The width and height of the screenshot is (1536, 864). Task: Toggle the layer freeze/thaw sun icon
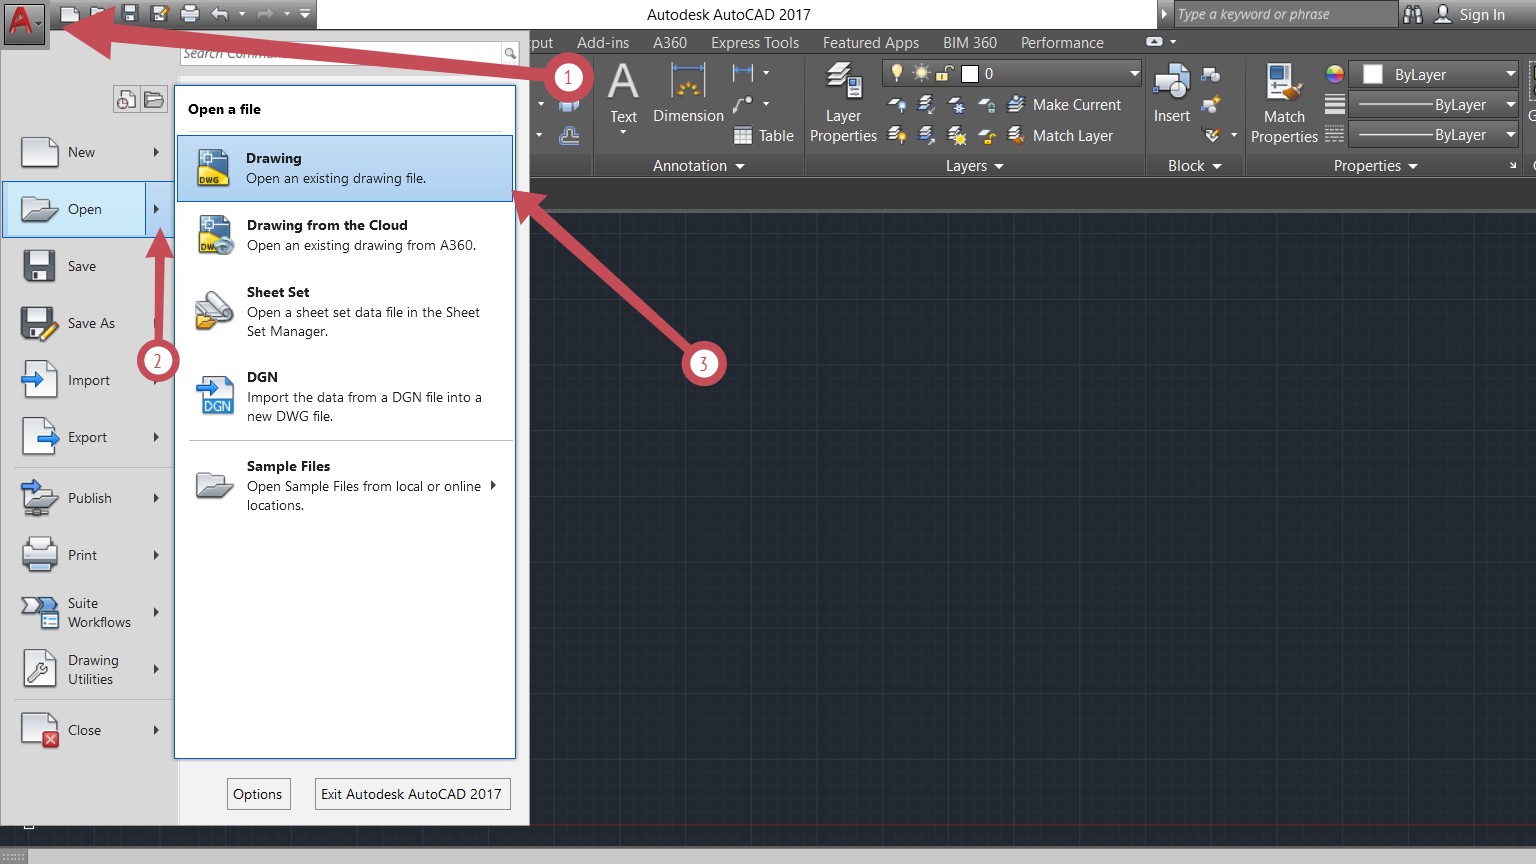pos(921,73)
